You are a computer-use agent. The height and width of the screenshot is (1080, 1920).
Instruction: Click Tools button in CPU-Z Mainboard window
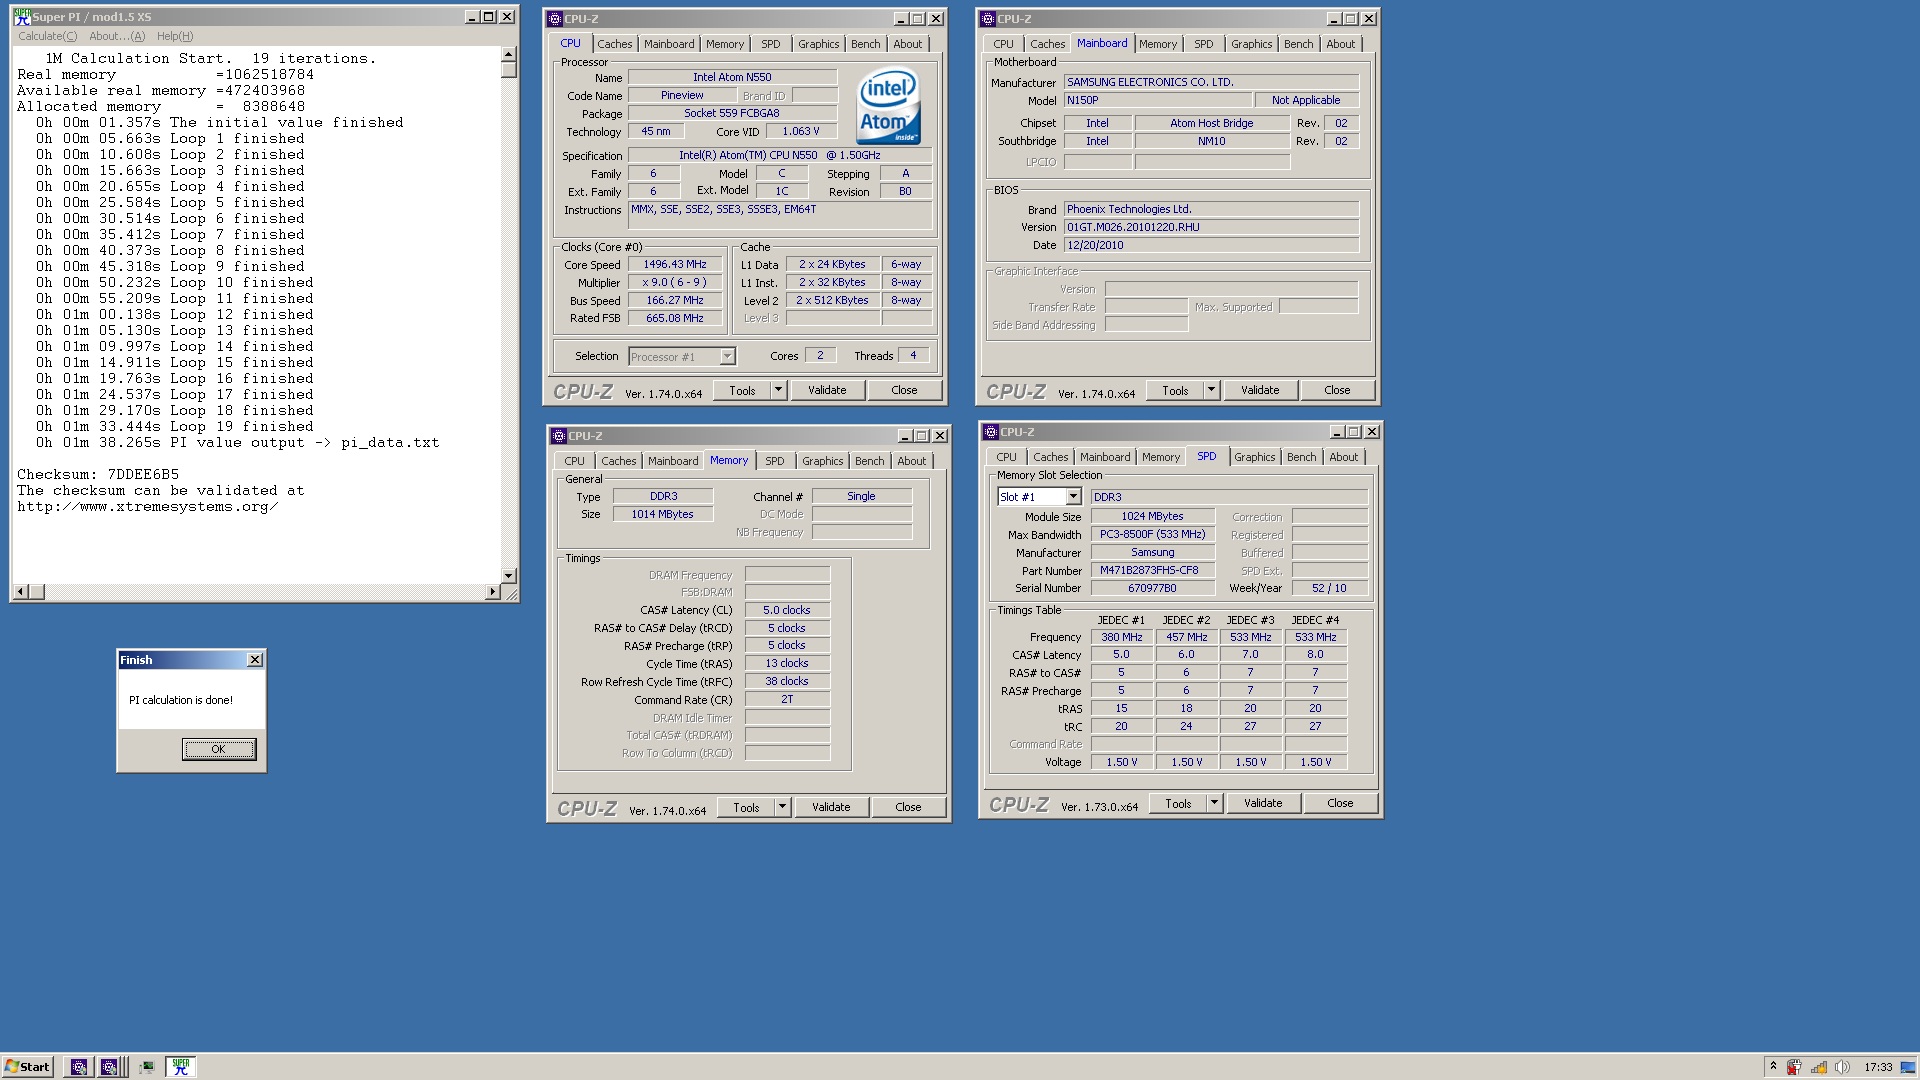pos(1176,390)
